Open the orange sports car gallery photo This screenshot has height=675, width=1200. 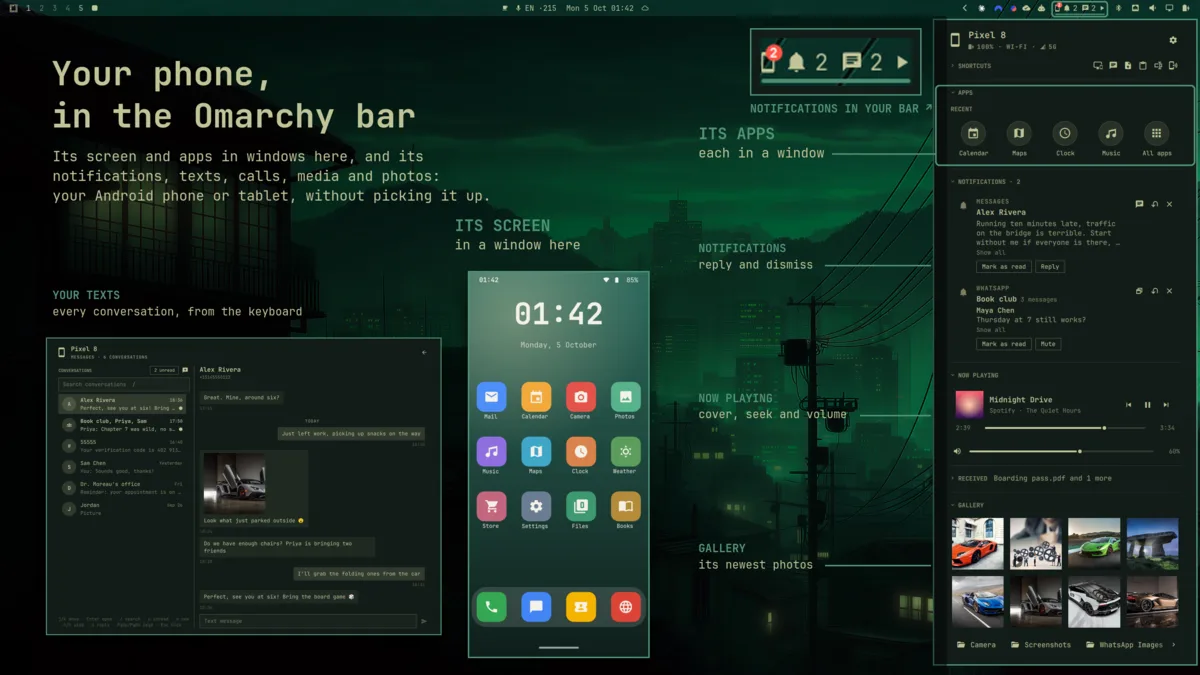click(x=977, y=543)
